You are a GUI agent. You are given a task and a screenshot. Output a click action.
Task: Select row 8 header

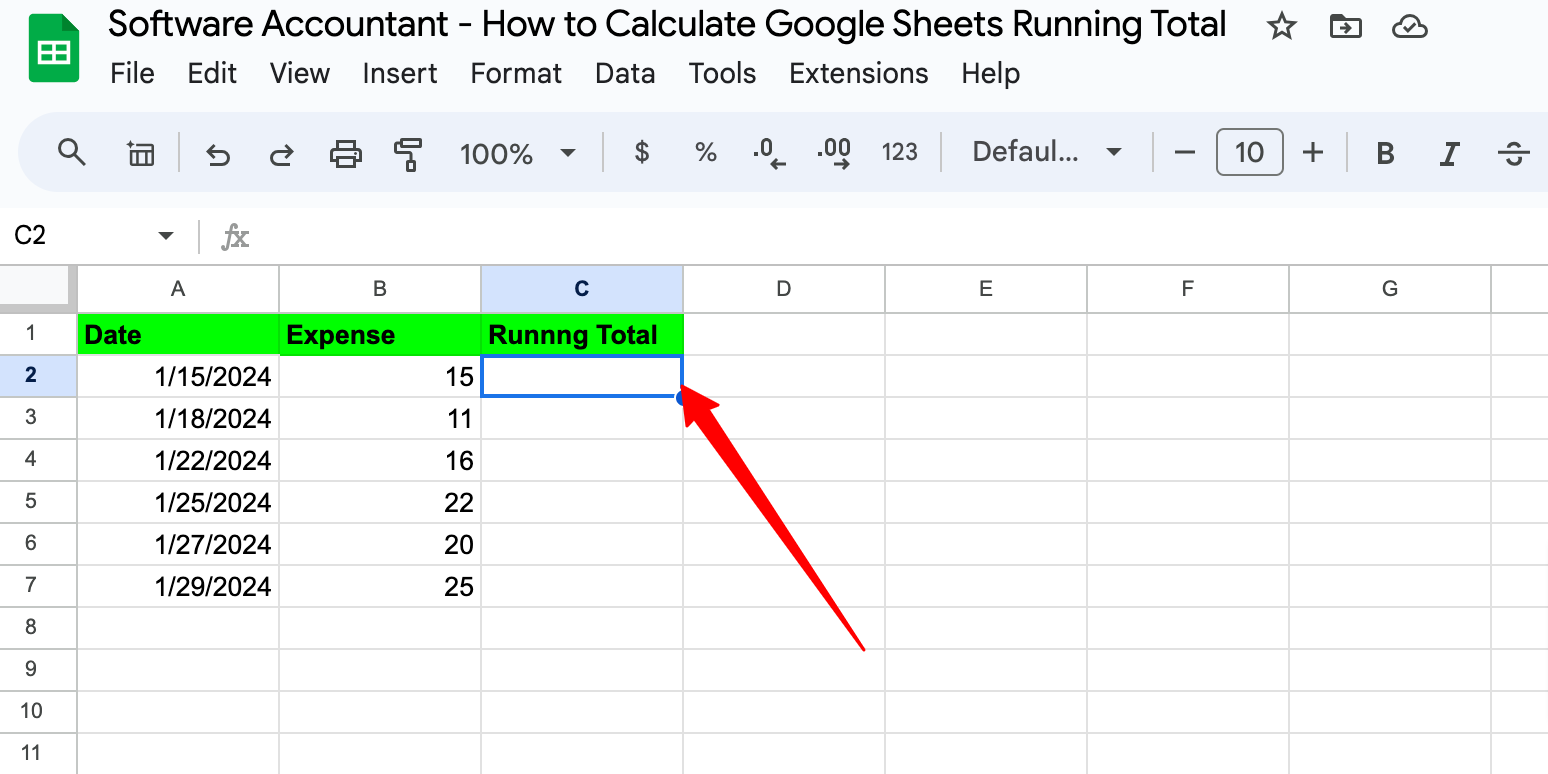coord(38,628)
